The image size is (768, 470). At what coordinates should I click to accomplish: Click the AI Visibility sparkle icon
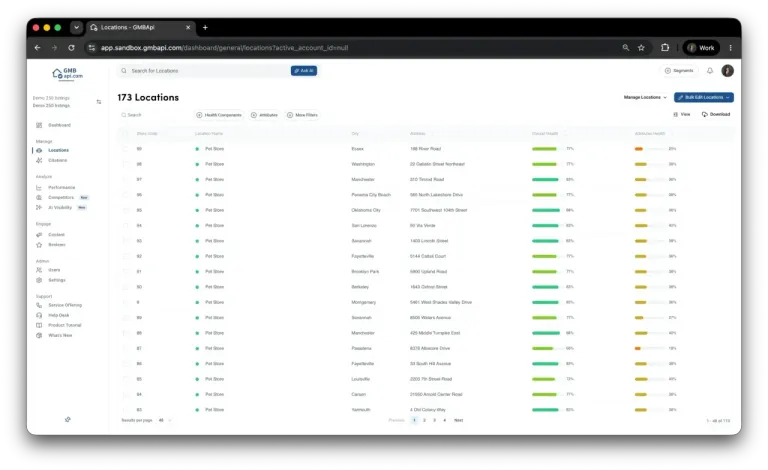39,208
